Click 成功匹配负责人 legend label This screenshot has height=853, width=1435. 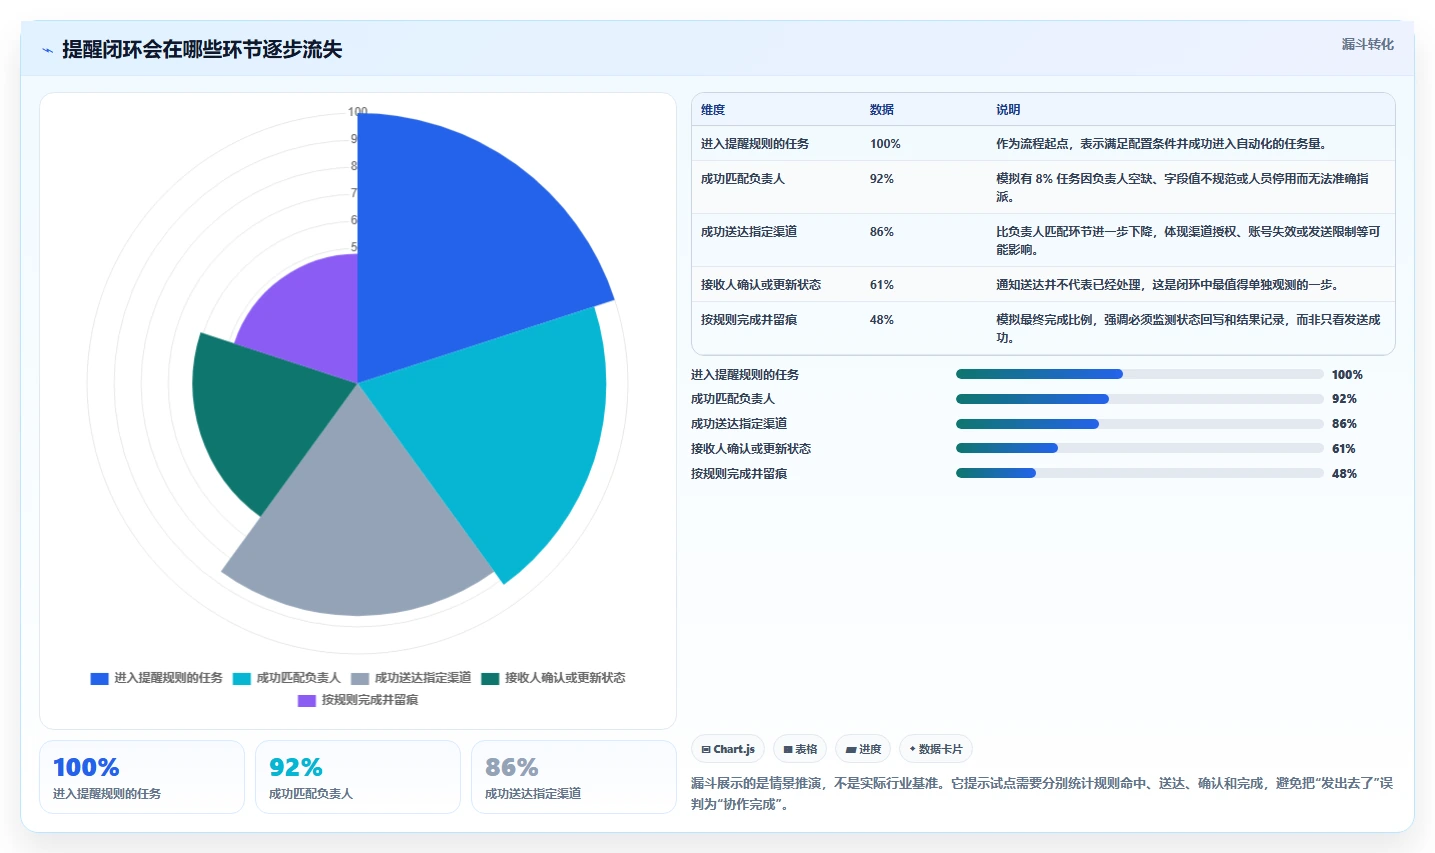298,678
